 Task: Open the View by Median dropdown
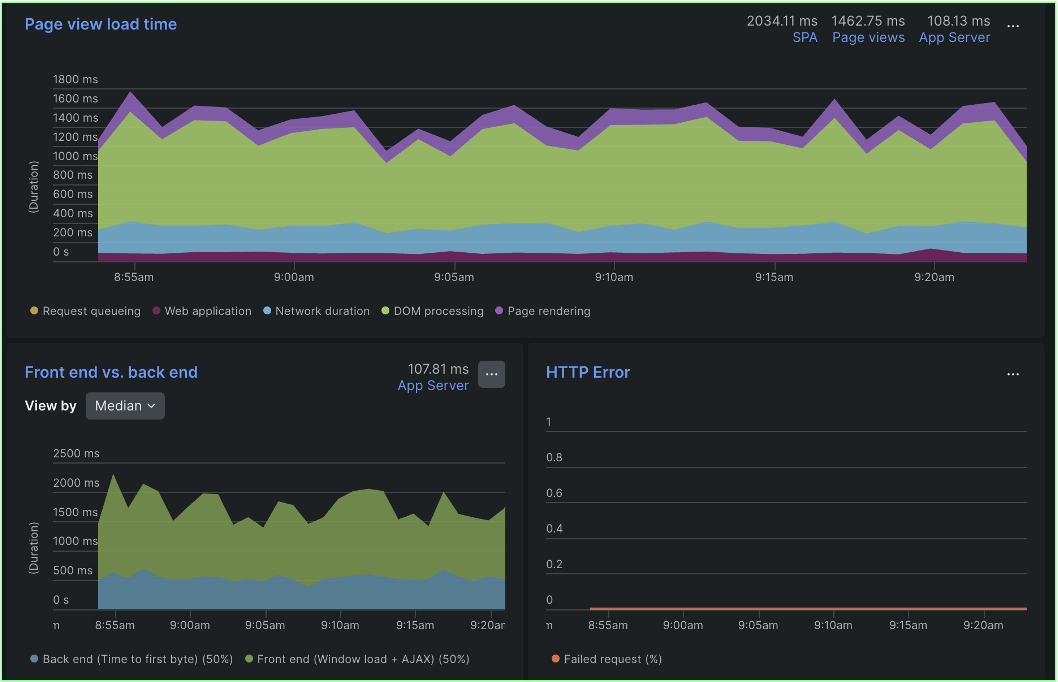125,406
